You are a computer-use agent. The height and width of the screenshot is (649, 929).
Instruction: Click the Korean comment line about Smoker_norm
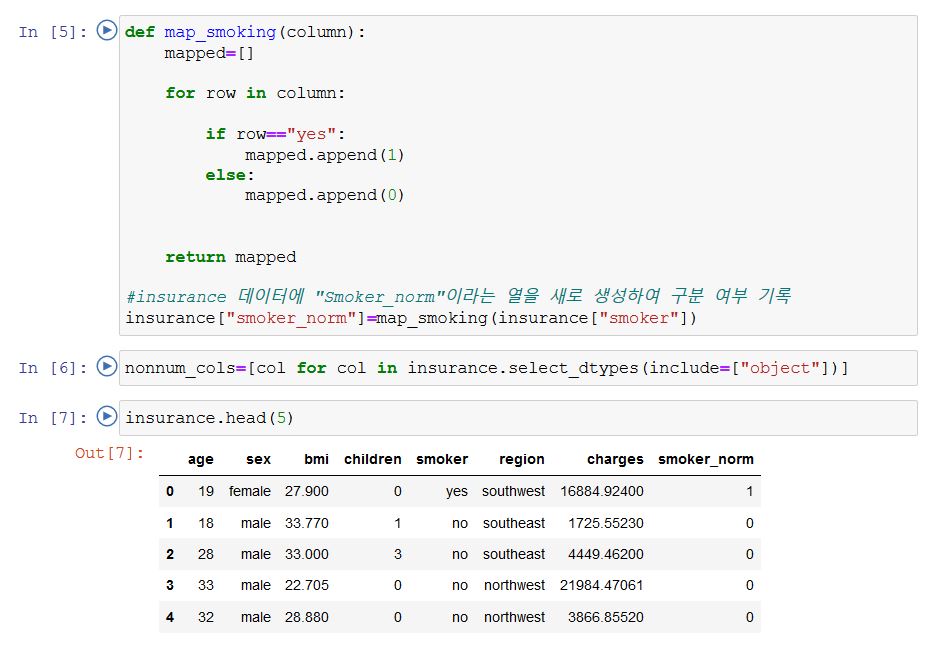458,296
